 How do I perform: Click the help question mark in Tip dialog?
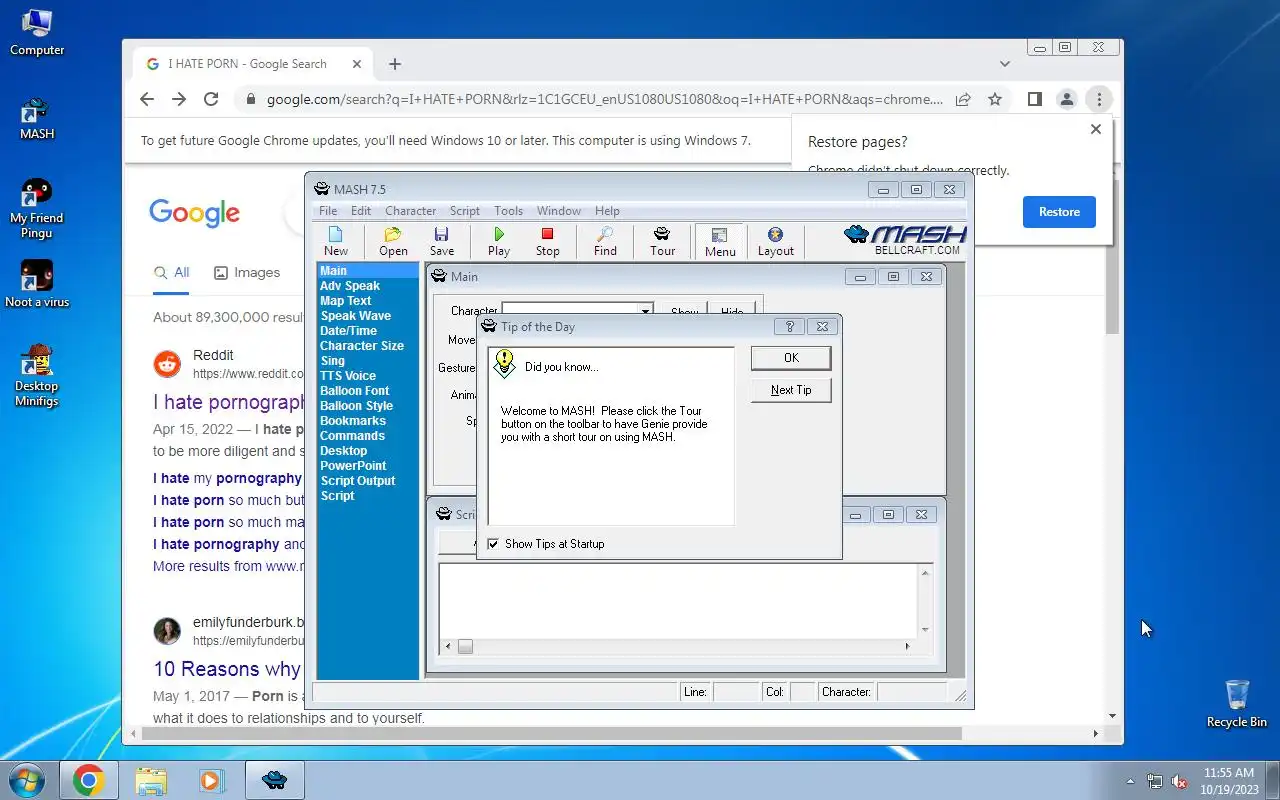789,327
